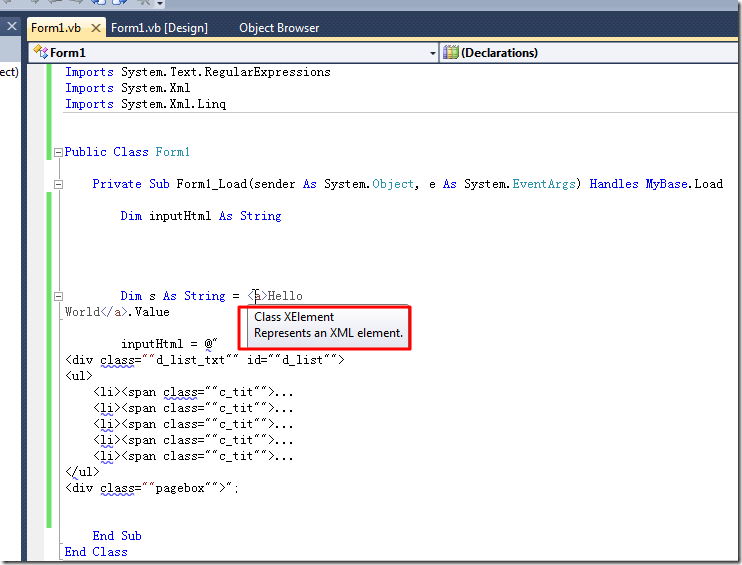Click the End Class line
This screenshot has width=742, height=565.
click(x=96, y=552)
